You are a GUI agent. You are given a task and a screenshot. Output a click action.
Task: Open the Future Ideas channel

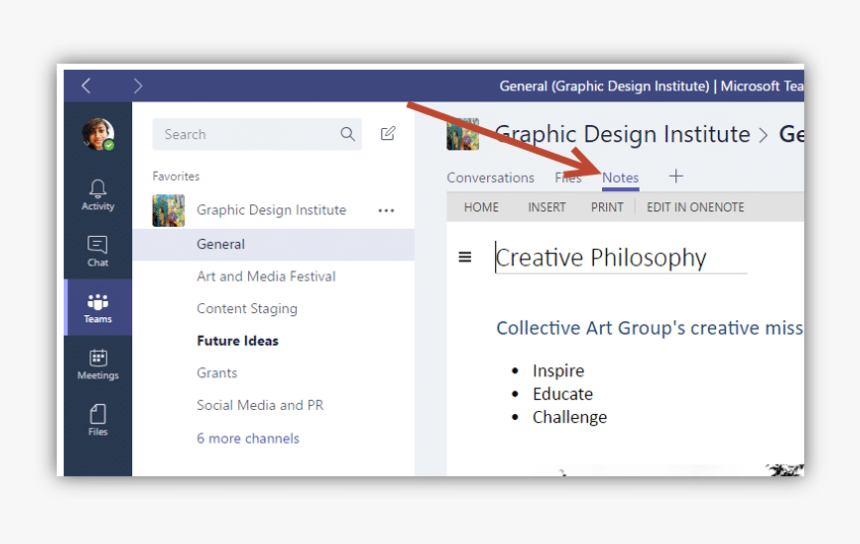tap(237, 341)
